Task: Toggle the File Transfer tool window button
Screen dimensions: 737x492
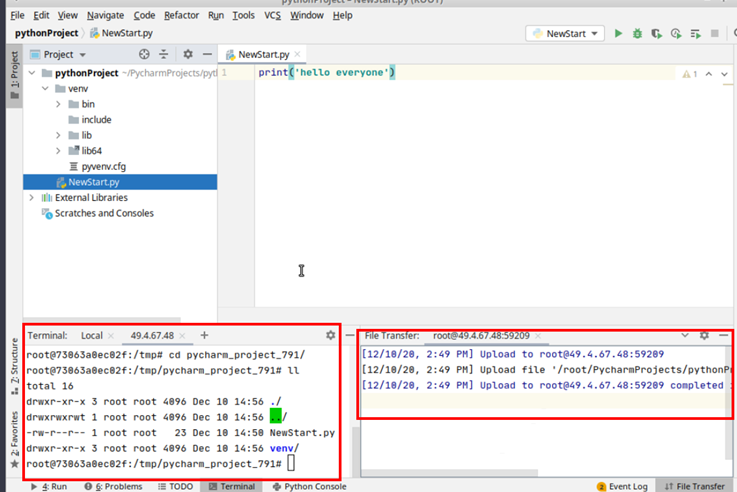Action: [695, 486]
